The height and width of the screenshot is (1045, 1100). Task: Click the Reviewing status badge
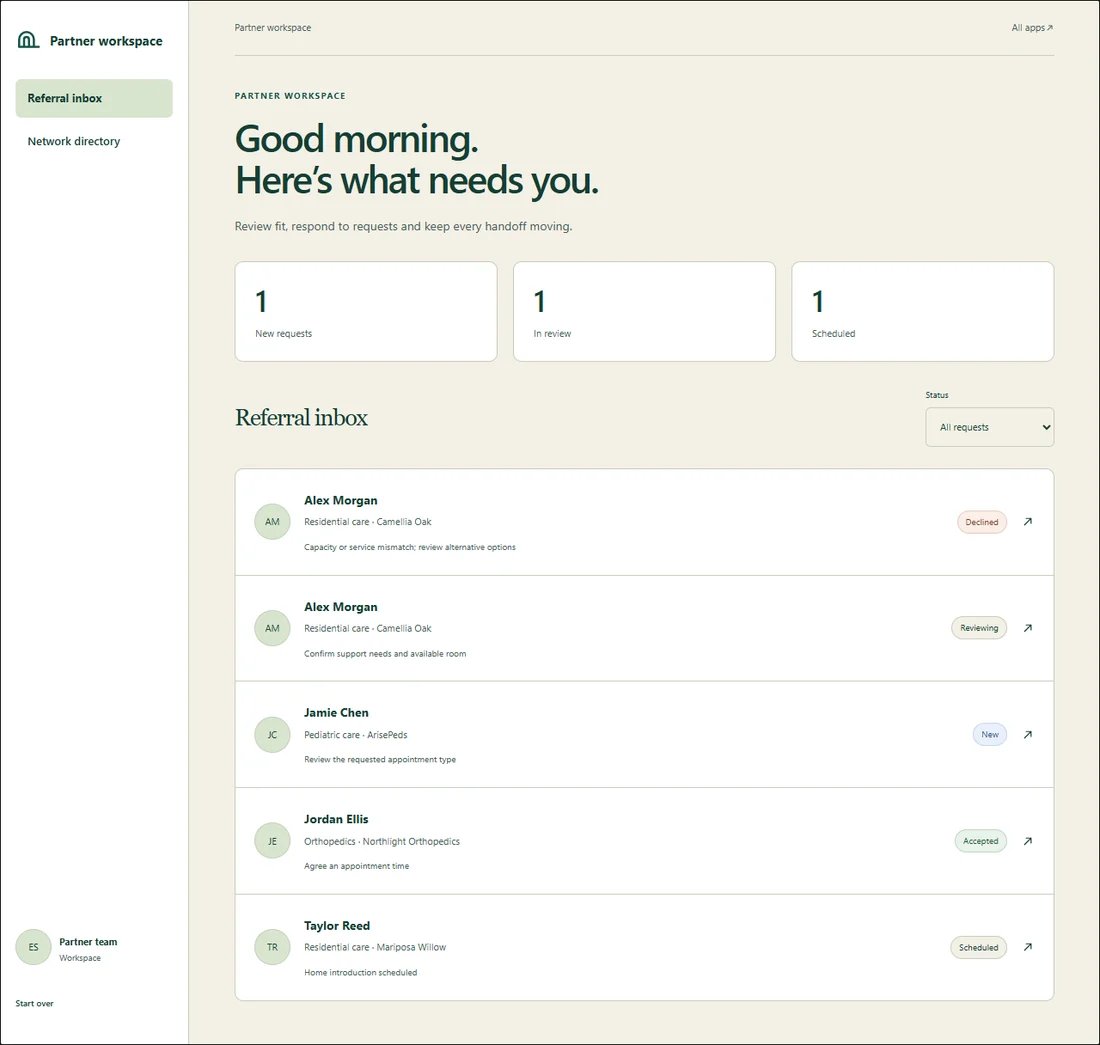[x=979, y=628]
